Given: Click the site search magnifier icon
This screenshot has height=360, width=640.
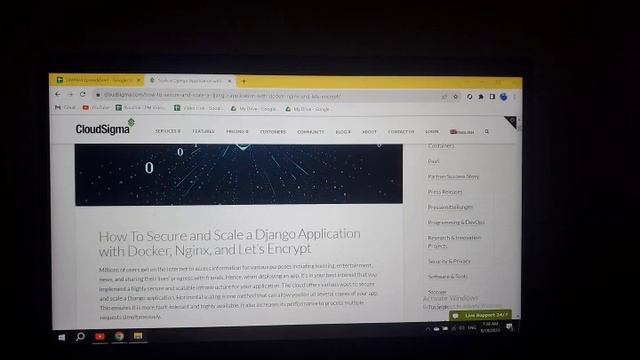Looking at the screenshot, I should click(487, 132).
